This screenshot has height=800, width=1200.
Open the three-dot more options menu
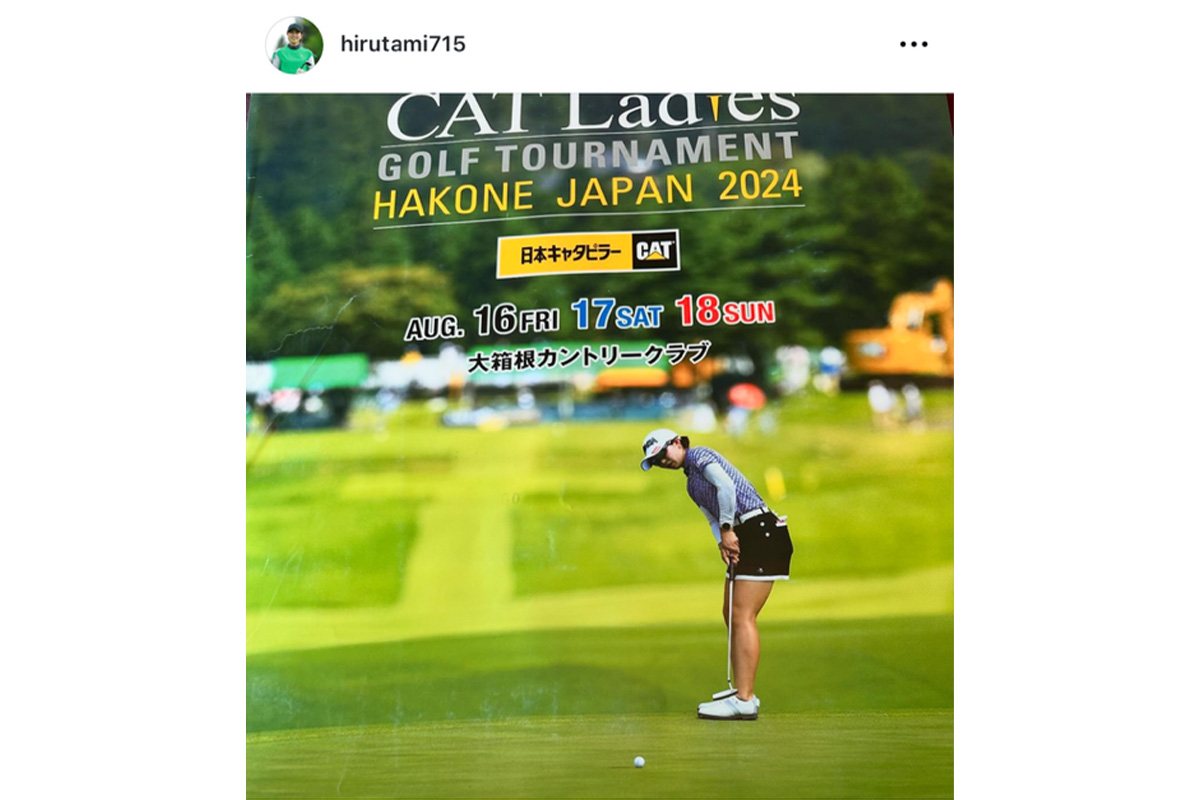pos(913,44)
